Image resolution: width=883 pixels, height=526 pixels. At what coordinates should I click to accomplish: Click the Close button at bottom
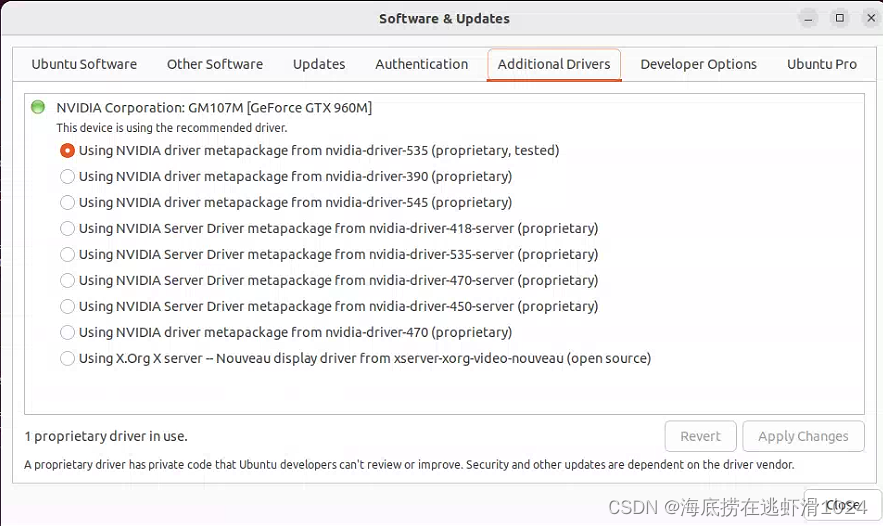click(842, 505)
